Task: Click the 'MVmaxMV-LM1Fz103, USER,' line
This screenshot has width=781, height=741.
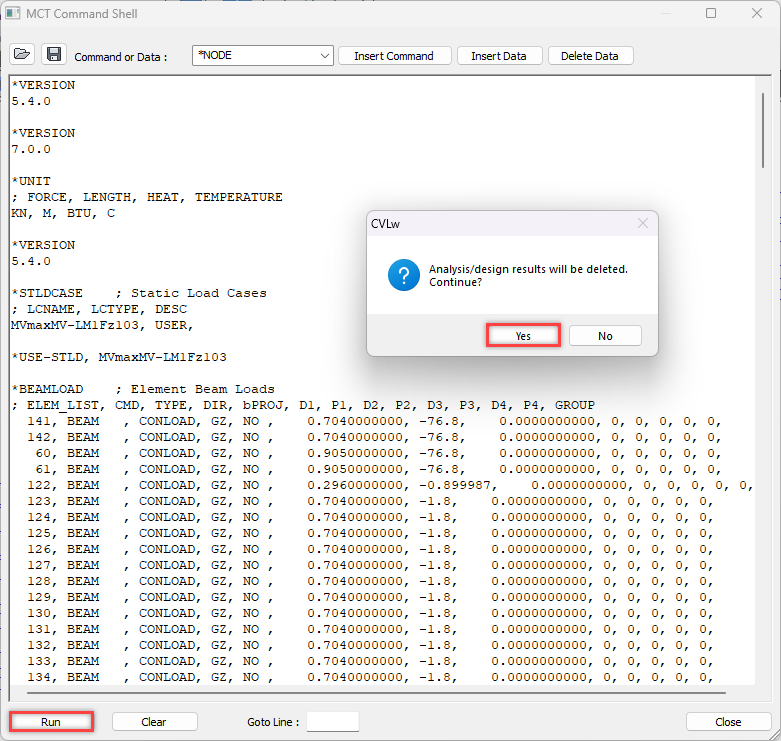Action: click(102, 325)
